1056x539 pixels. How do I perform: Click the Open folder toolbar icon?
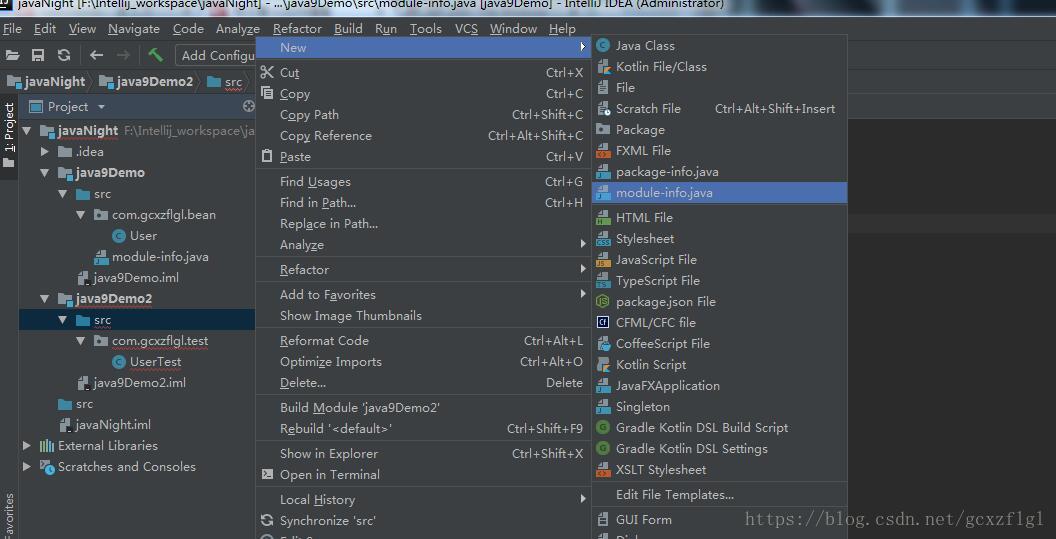pyautogui.click(x=12, y=55)
